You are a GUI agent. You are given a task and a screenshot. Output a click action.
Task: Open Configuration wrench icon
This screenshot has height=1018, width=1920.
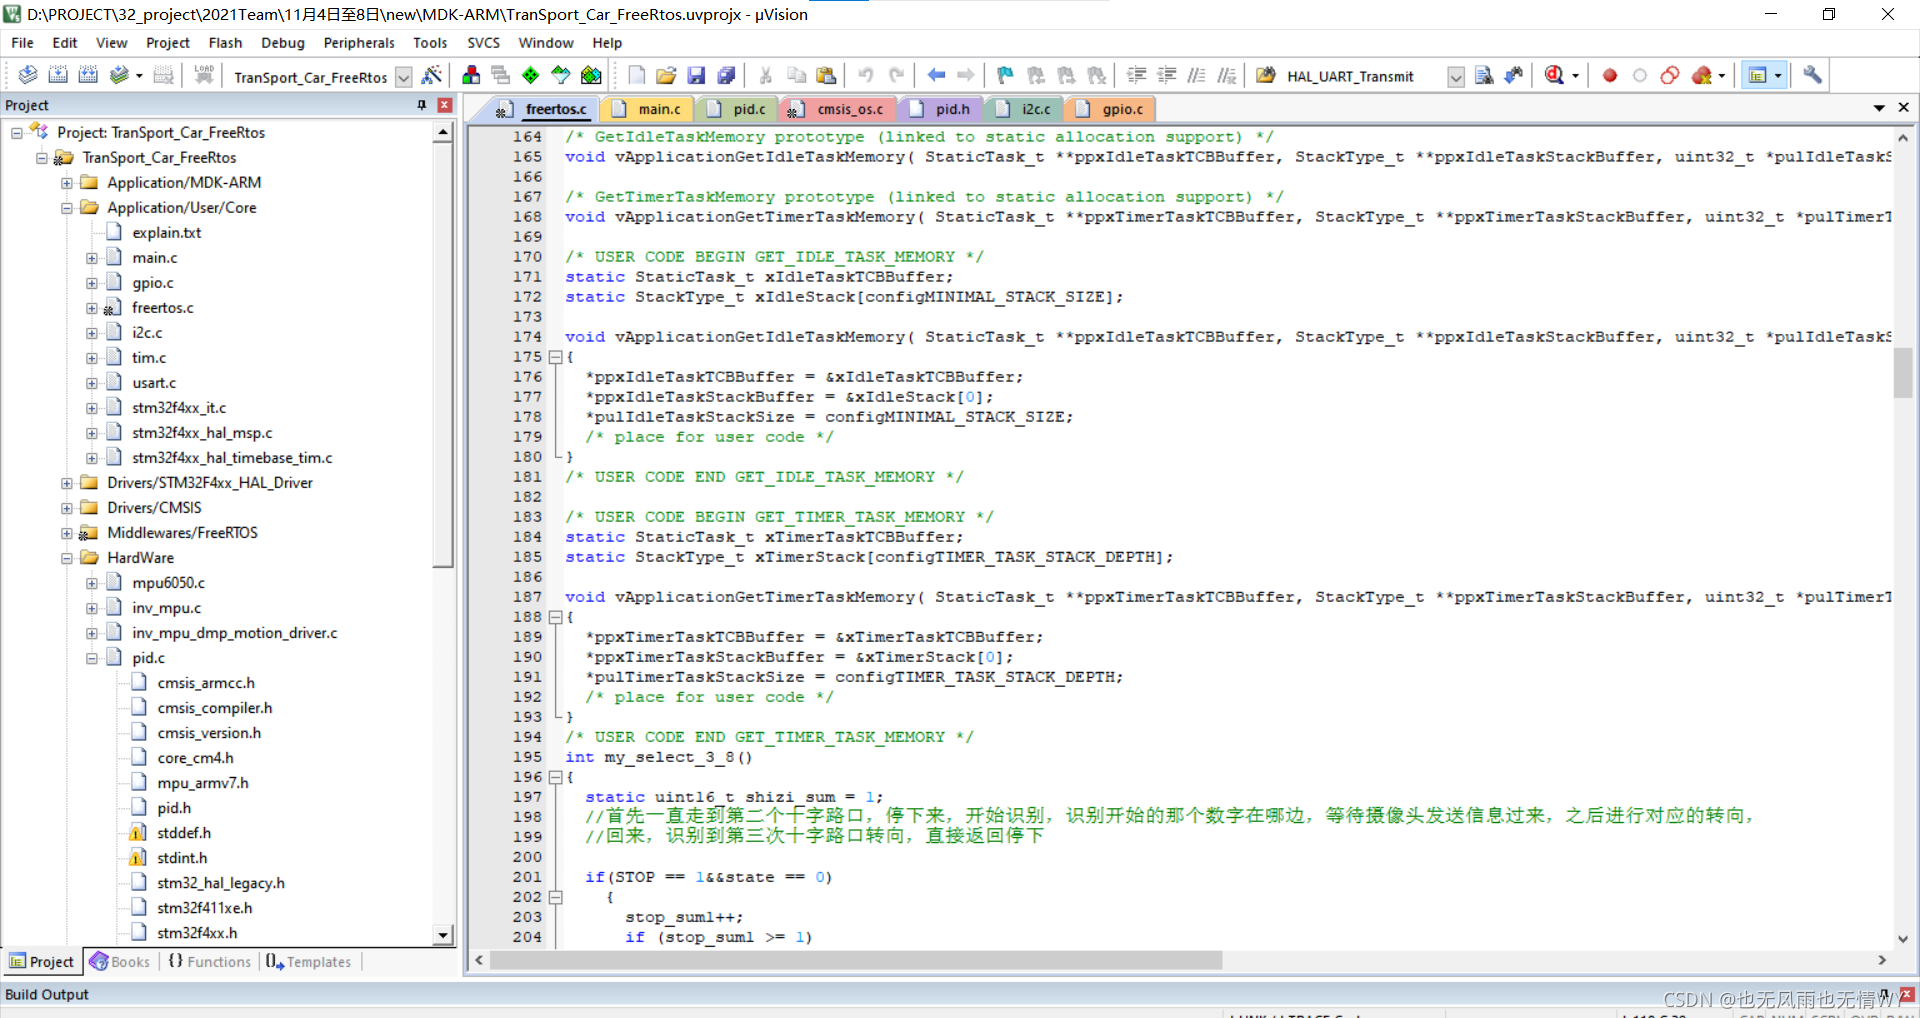click(1812, 75)
